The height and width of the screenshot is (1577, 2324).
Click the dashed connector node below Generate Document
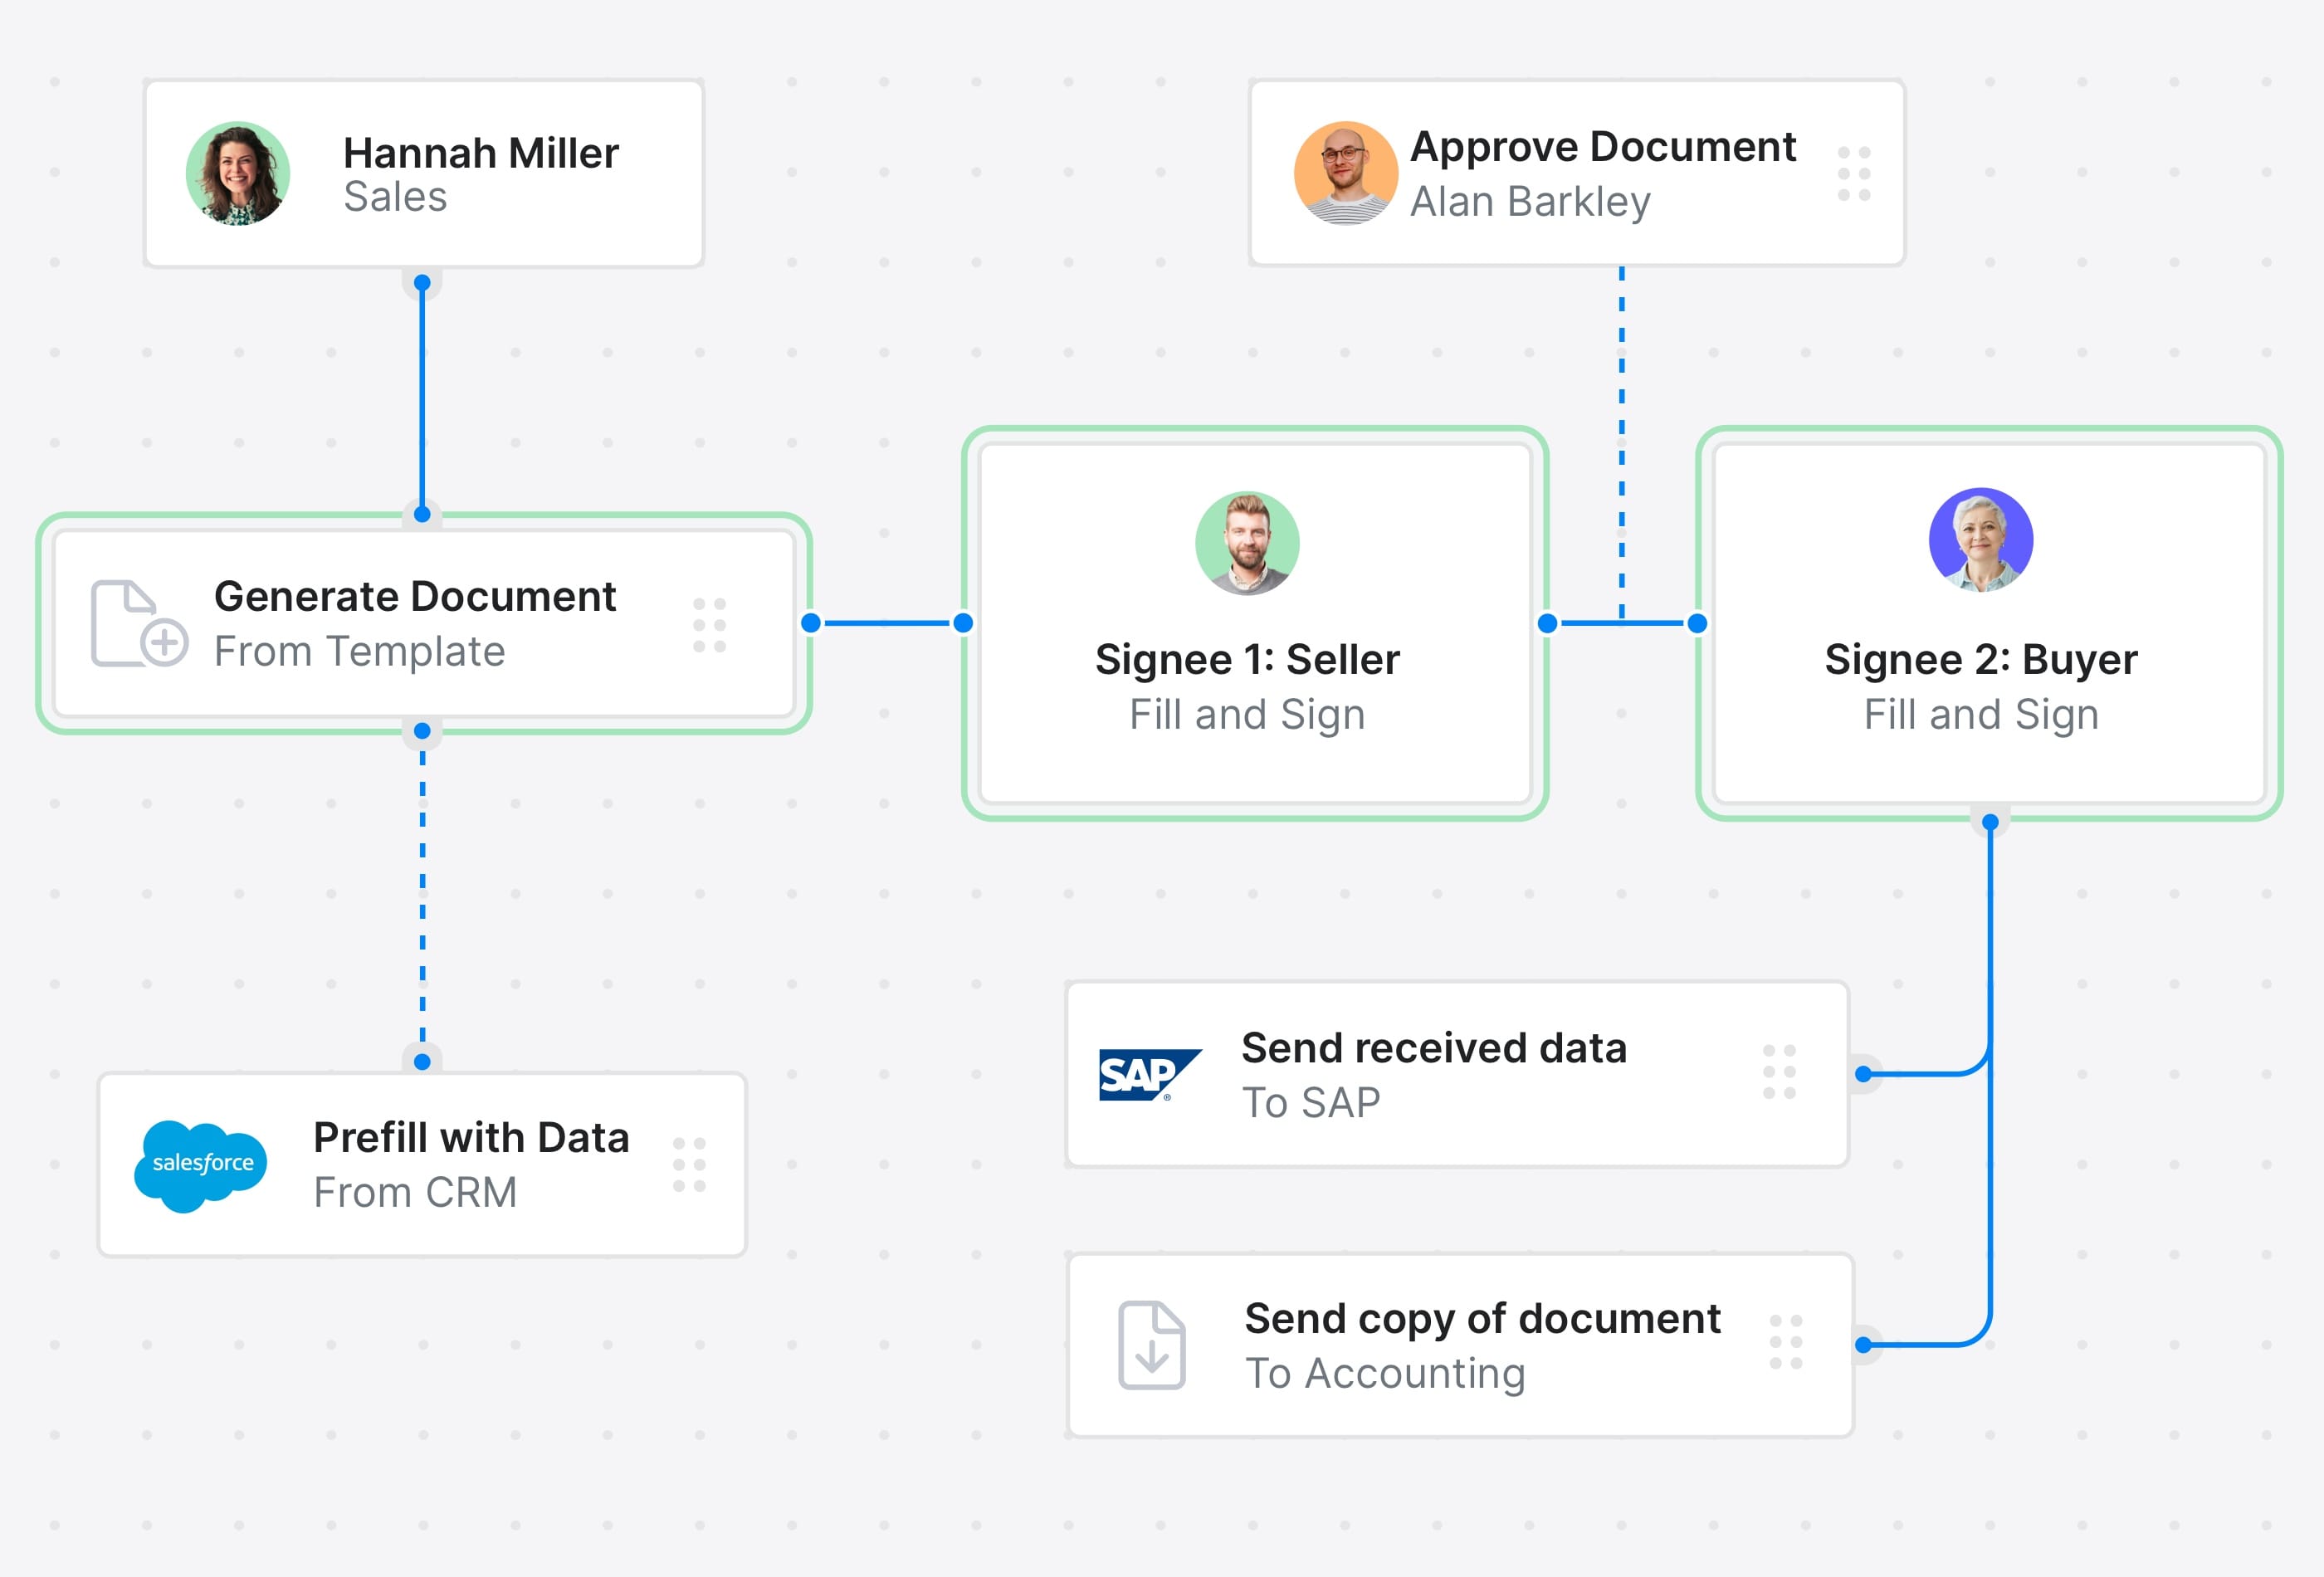click(422, 732)
